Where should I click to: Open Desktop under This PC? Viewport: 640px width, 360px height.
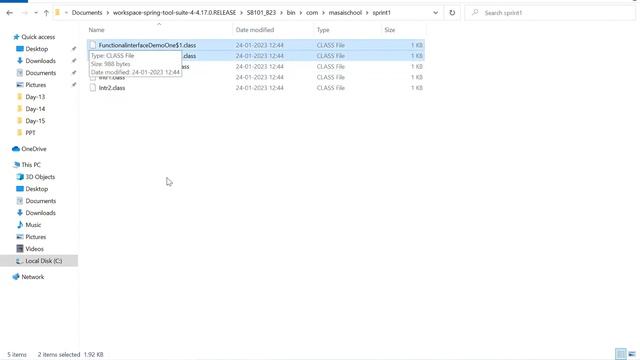point(37,189)
